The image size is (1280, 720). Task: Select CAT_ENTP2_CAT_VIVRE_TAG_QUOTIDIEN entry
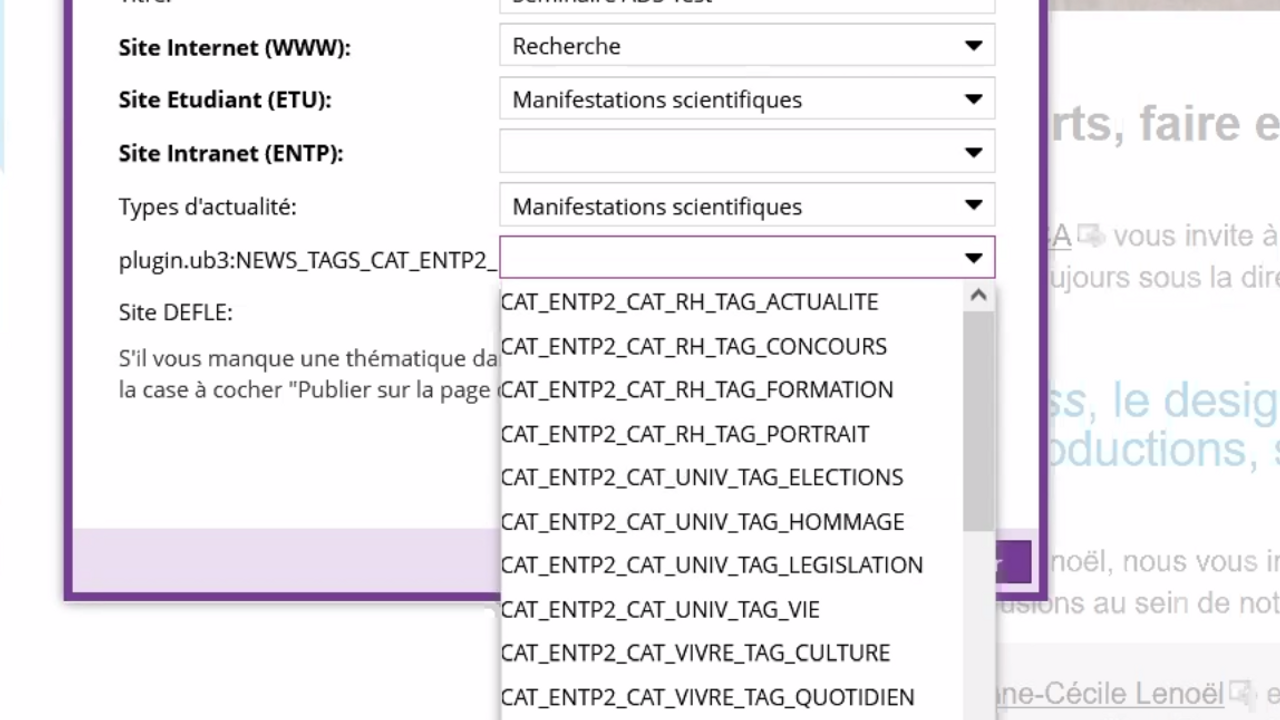point(707,697)
